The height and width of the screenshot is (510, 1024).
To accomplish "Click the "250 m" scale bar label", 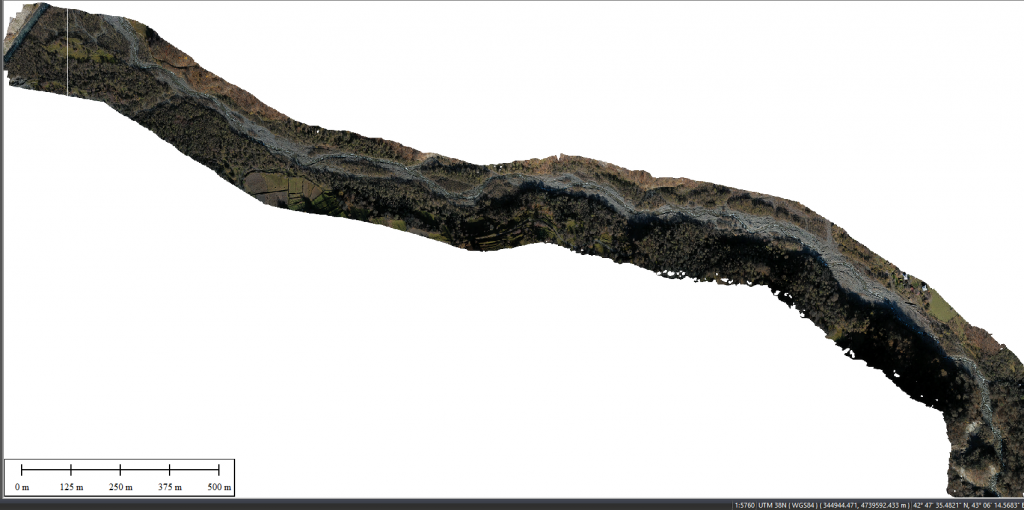I will (x=120, y=487).
